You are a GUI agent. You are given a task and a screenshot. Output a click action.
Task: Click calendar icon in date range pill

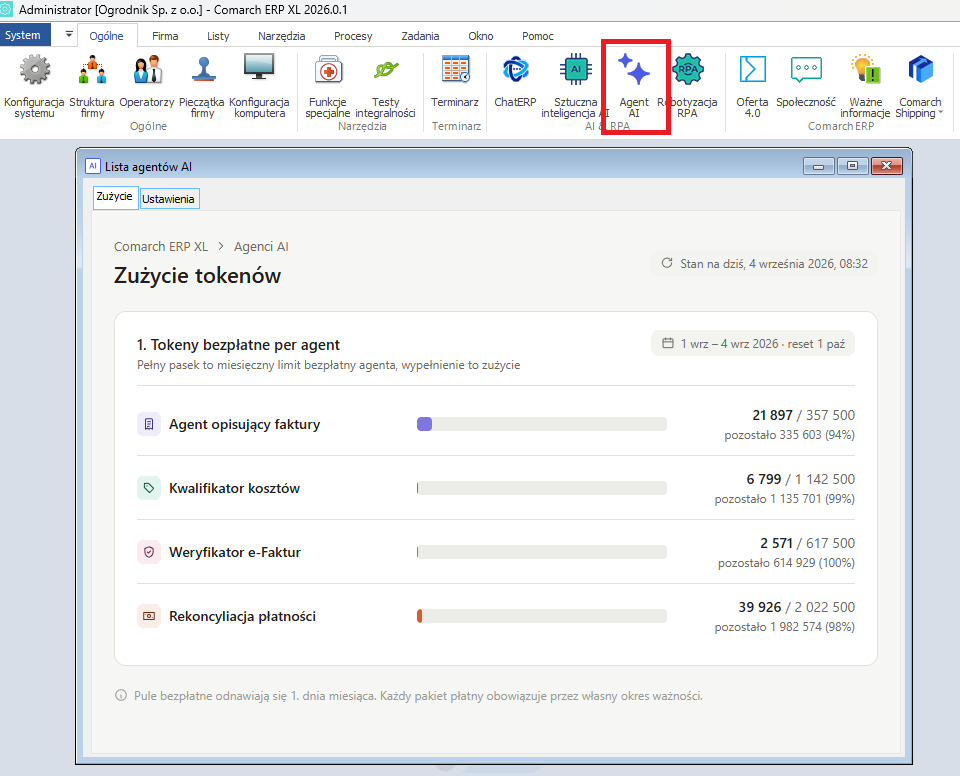coord(668,343)
